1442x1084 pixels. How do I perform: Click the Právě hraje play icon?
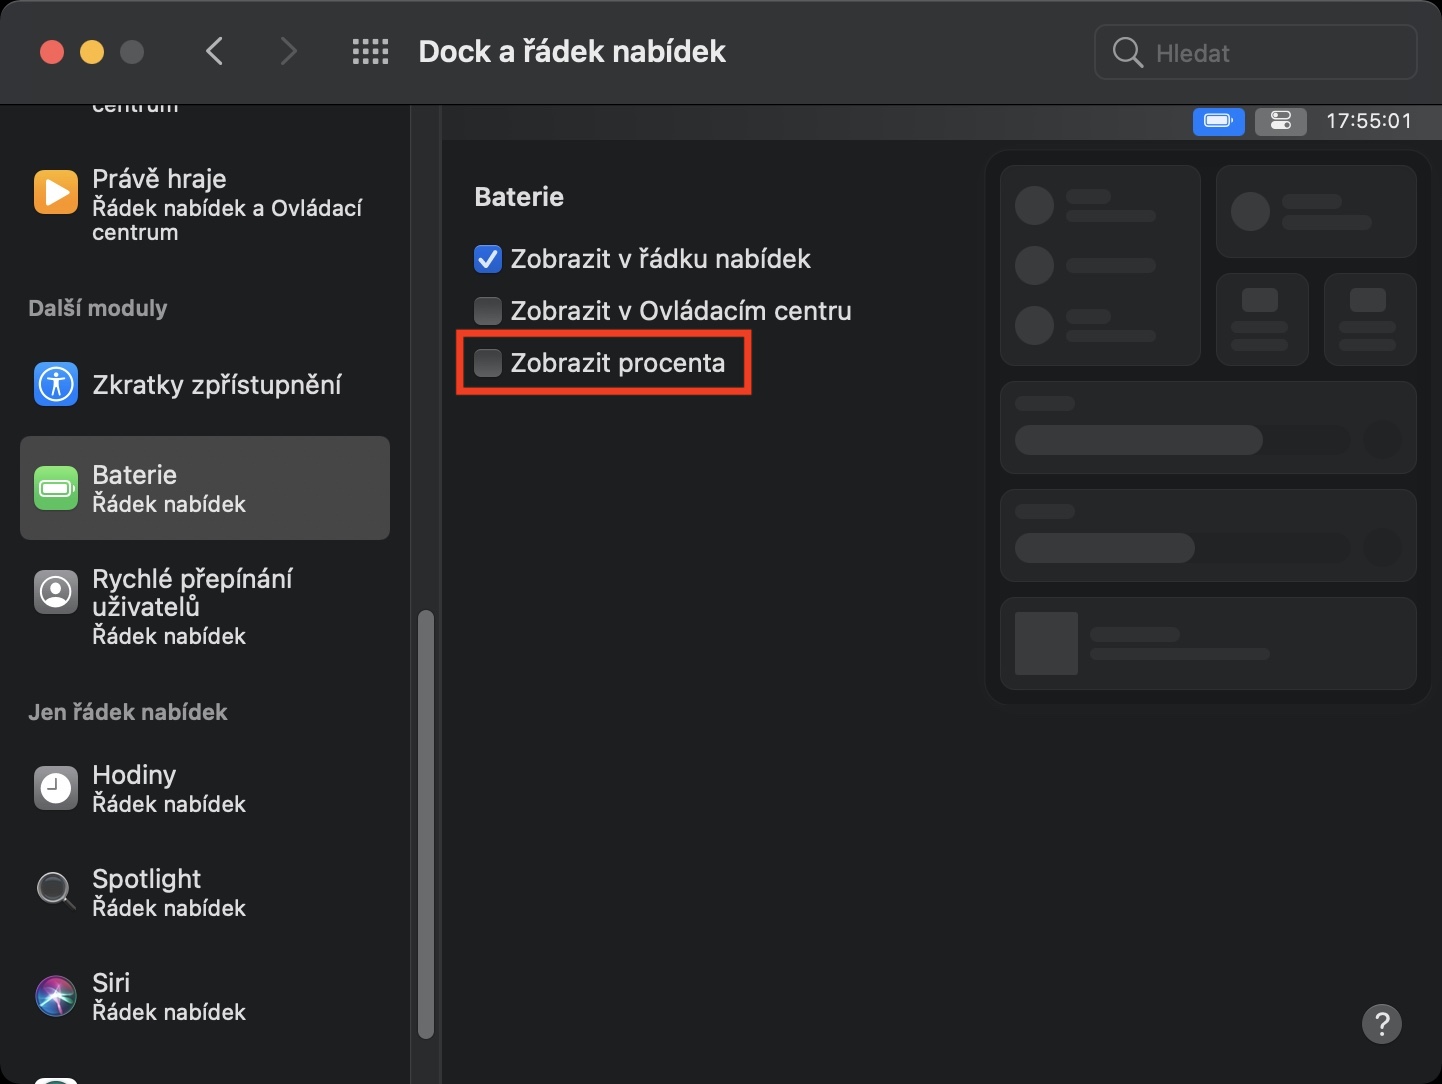click(56, 192)
